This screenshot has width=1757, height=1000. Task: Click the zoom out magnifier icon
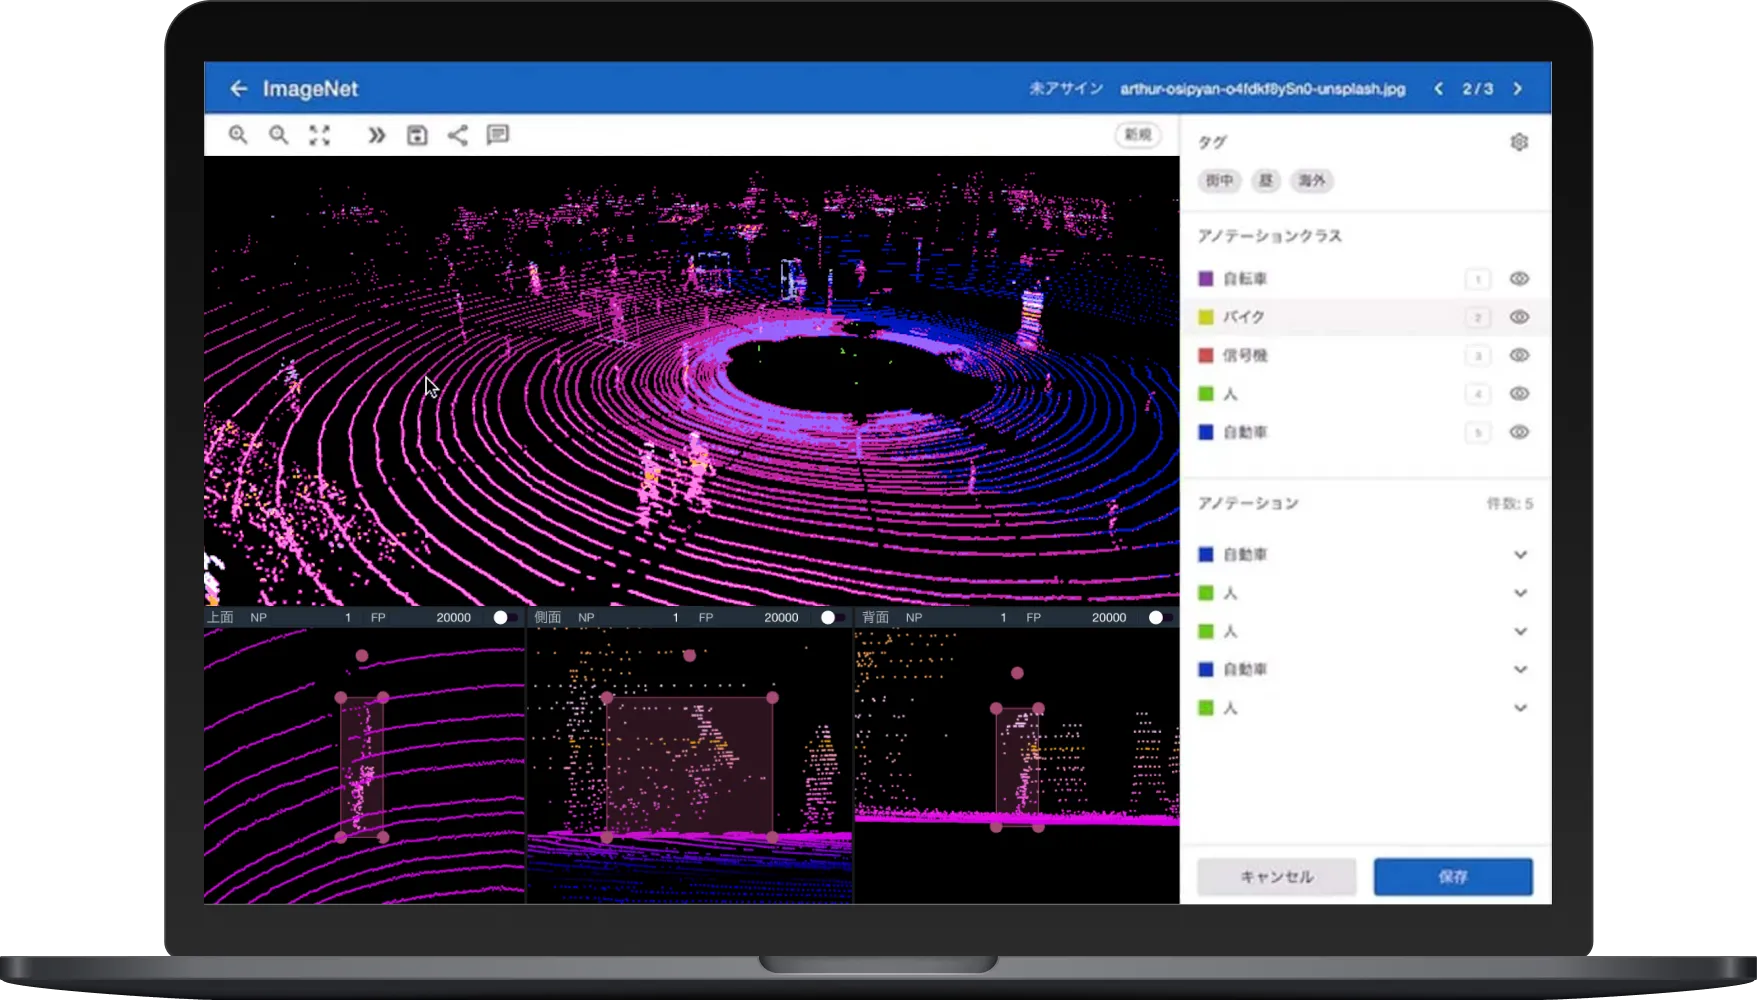click(279, 135)
